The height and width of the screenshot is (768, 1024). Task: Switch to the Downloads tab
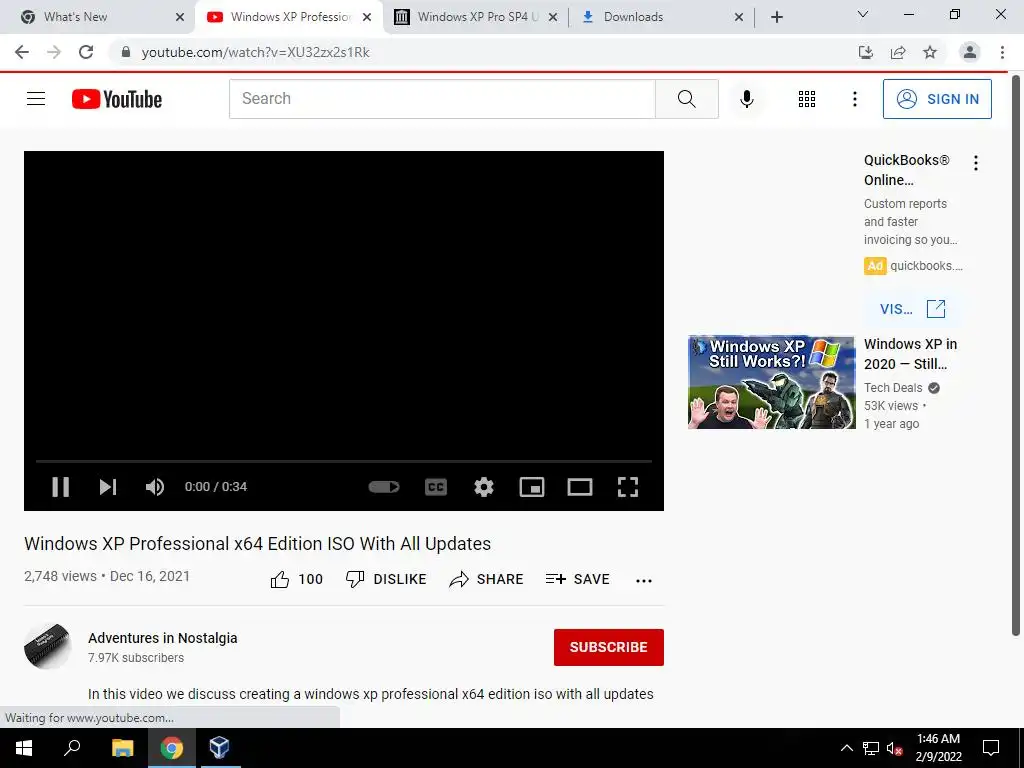coord(661,17)
